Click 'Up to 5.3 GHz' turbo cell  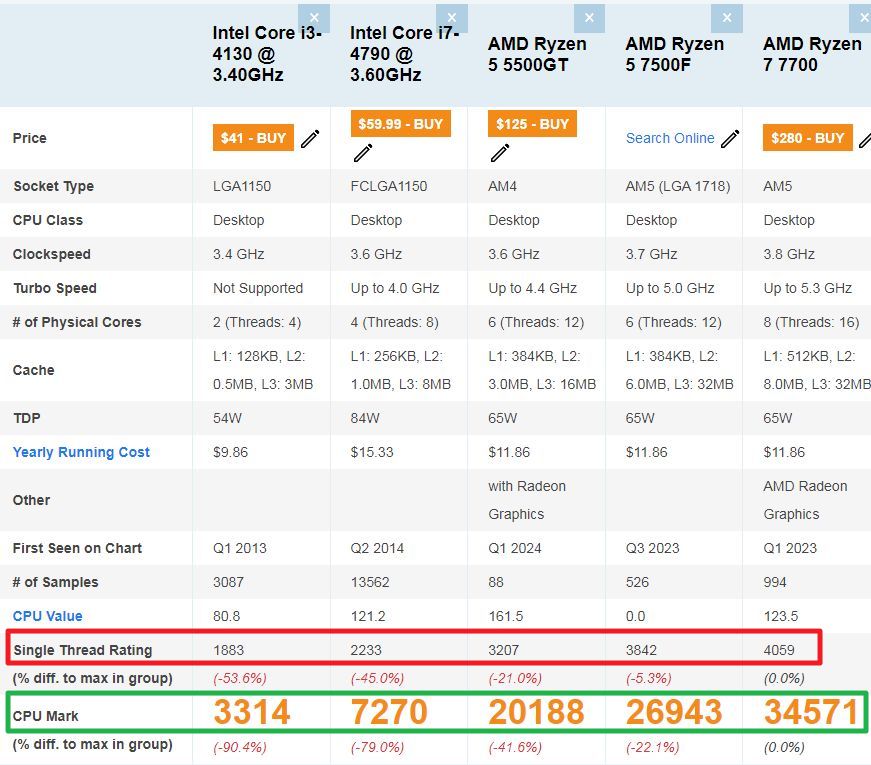808,288
